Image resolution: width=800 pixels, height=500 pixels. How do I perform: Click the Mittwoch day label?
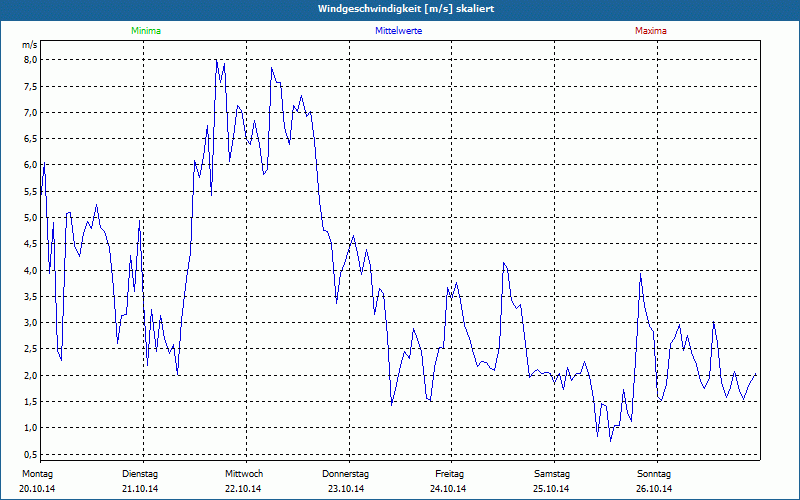tap(244, 474)
